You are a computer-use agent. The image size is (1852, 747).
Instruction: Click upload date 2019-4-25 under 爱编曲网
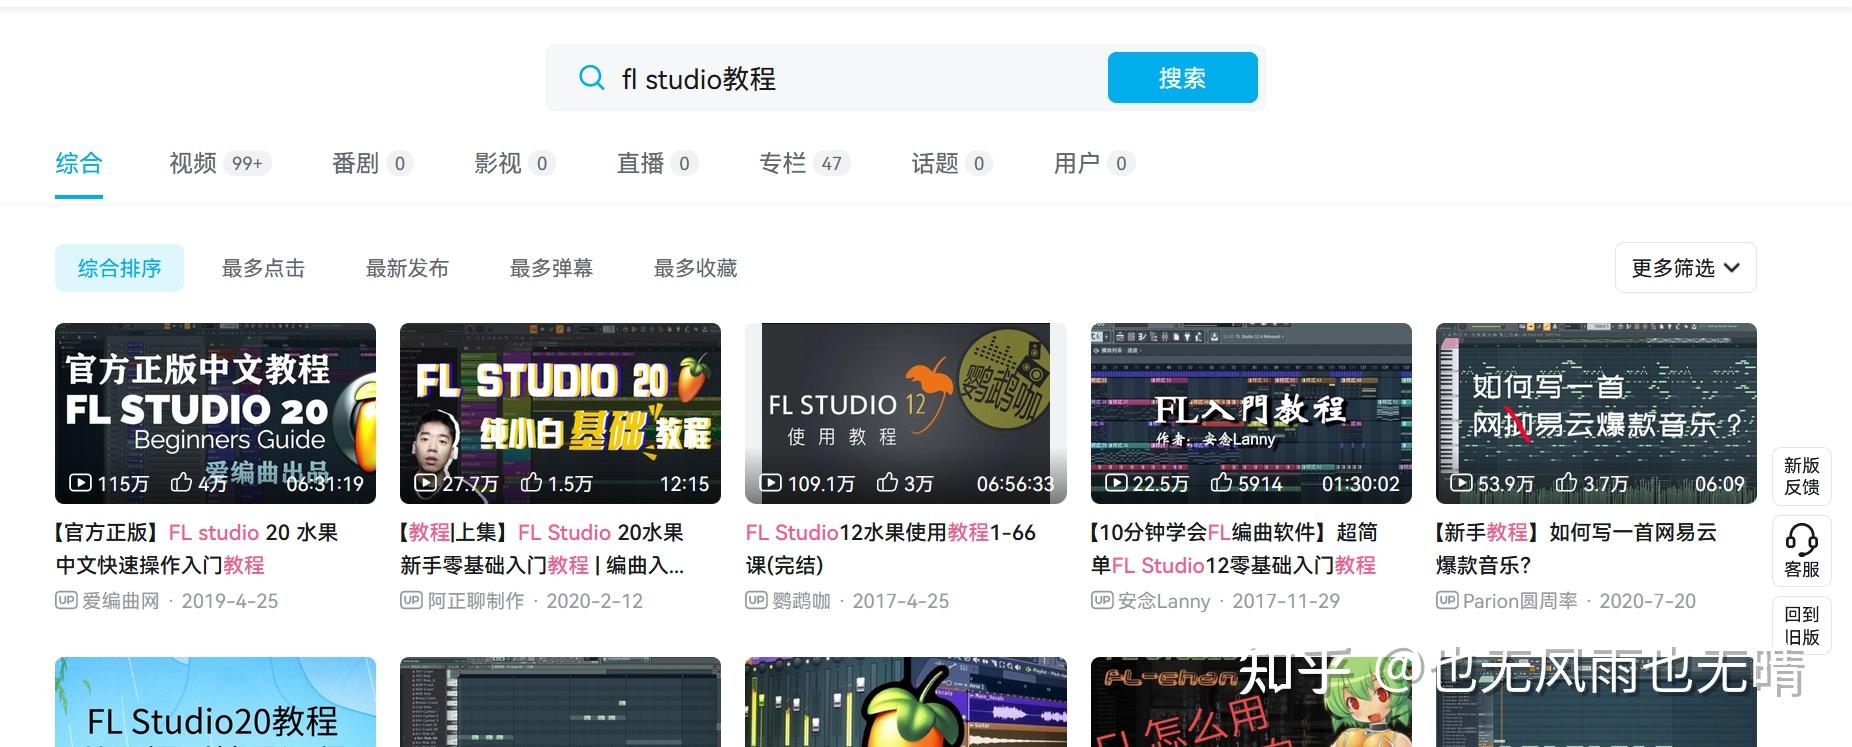point(230,601)
